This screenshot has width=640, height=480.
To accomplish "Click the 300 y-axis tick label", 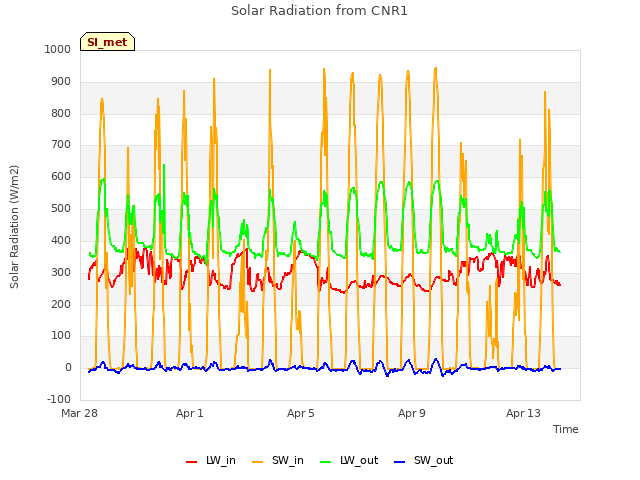I will (x=61, y=272).
